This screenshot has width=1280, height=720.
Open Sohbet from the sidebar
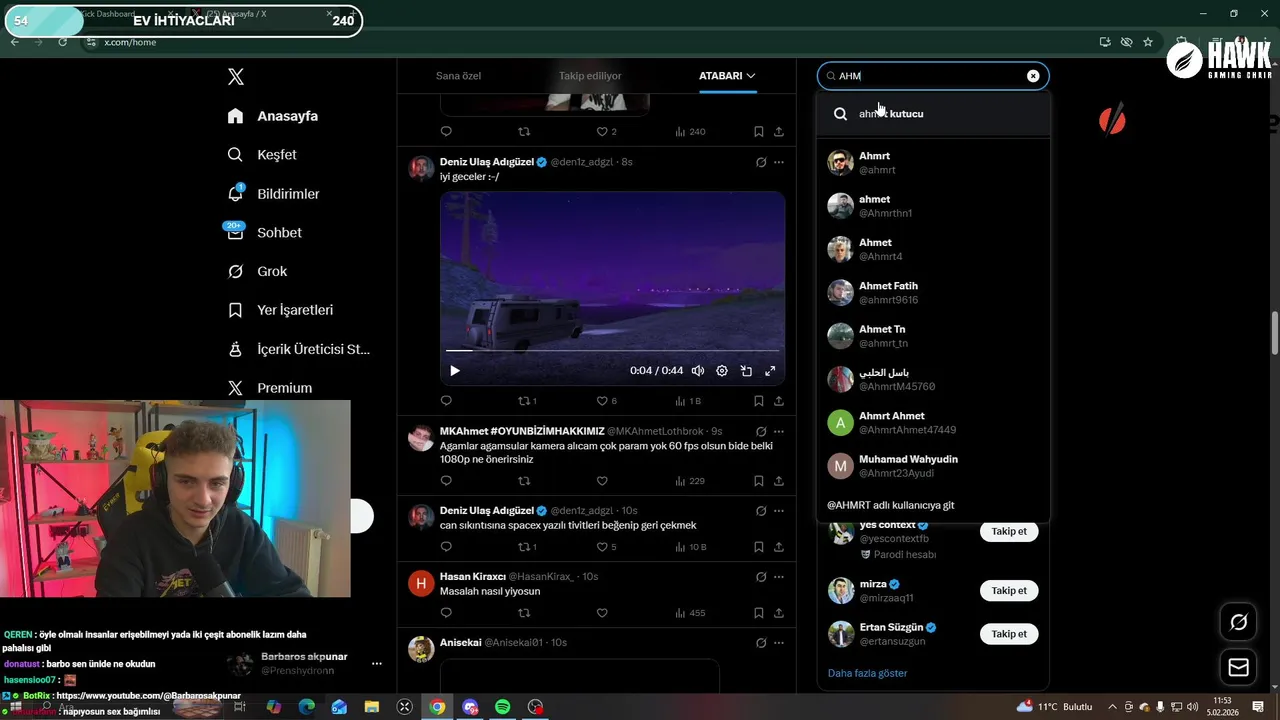pyautogui.click(x=264, y=232)
